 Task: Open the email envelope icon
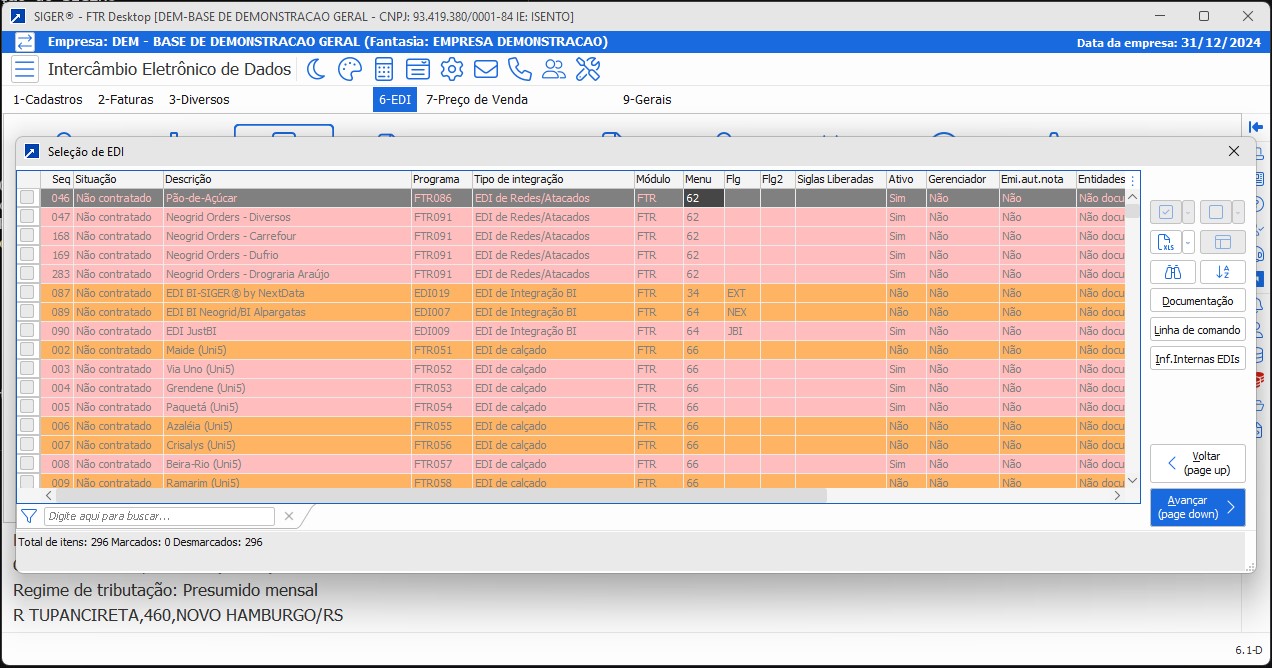[486, 69]
